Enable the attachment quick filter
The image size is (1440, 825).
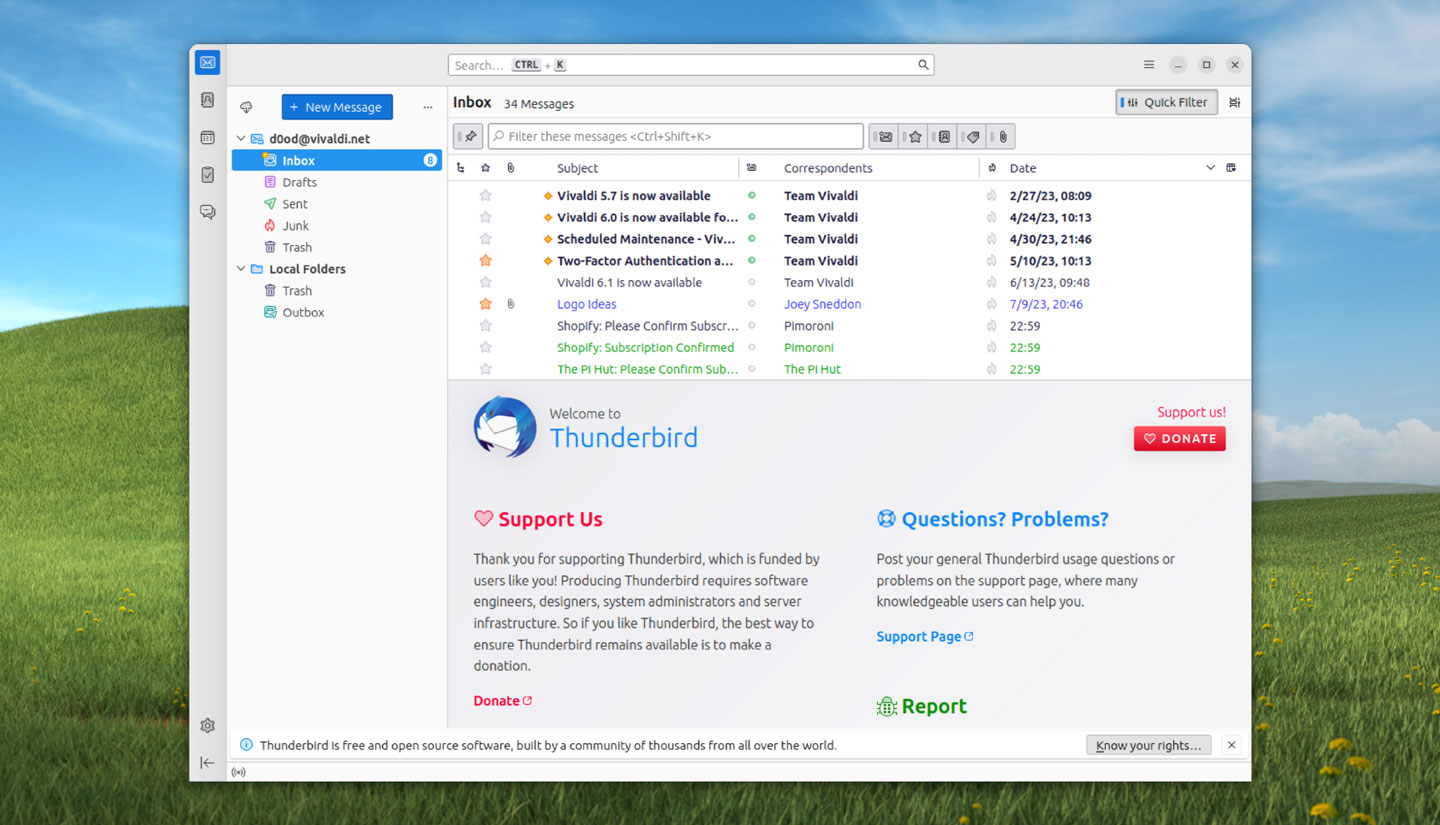tap(1001, 136)
